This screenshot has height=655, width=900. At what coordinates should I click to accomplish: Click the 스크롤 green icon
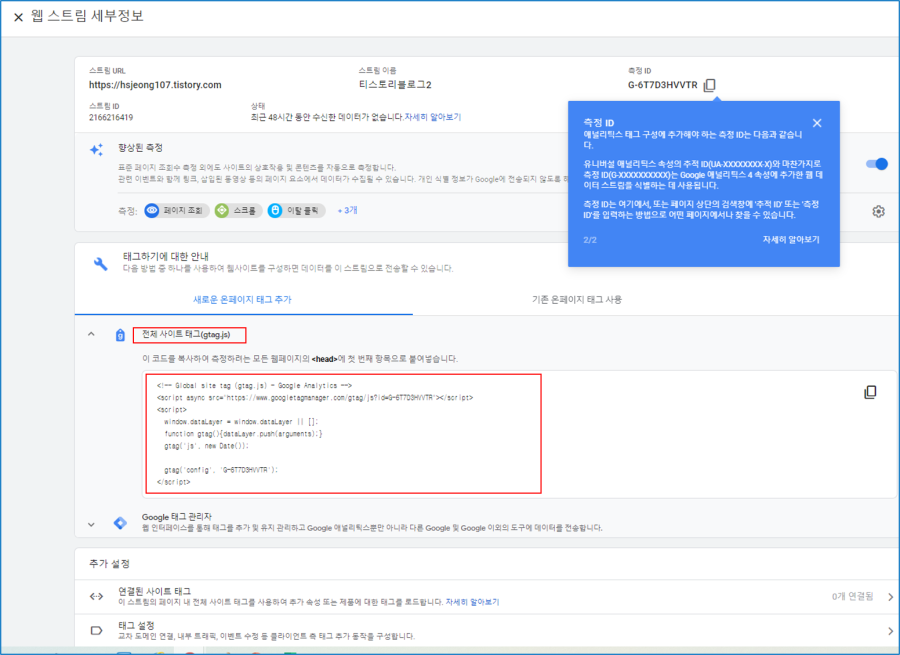(x=222, y=211)
